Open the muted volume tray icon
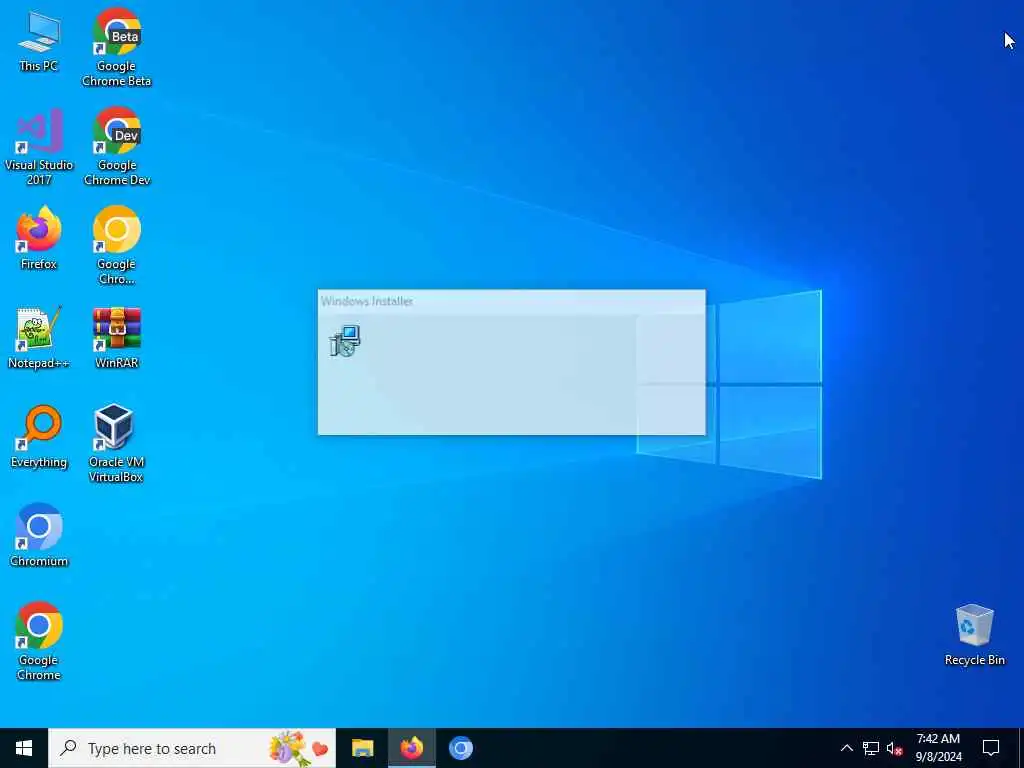The height and width of the screenshot is (768, 1024). [x=895, y=748]
